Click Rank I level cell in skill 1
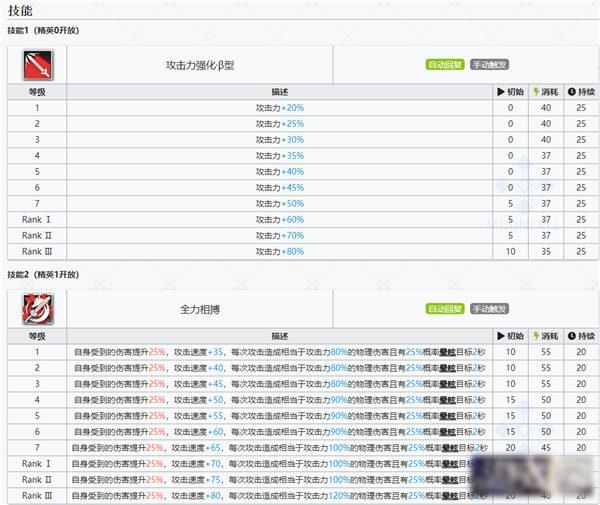Image resolution: width=600 pixels, height=505 pixels. [x=37, y=220]
